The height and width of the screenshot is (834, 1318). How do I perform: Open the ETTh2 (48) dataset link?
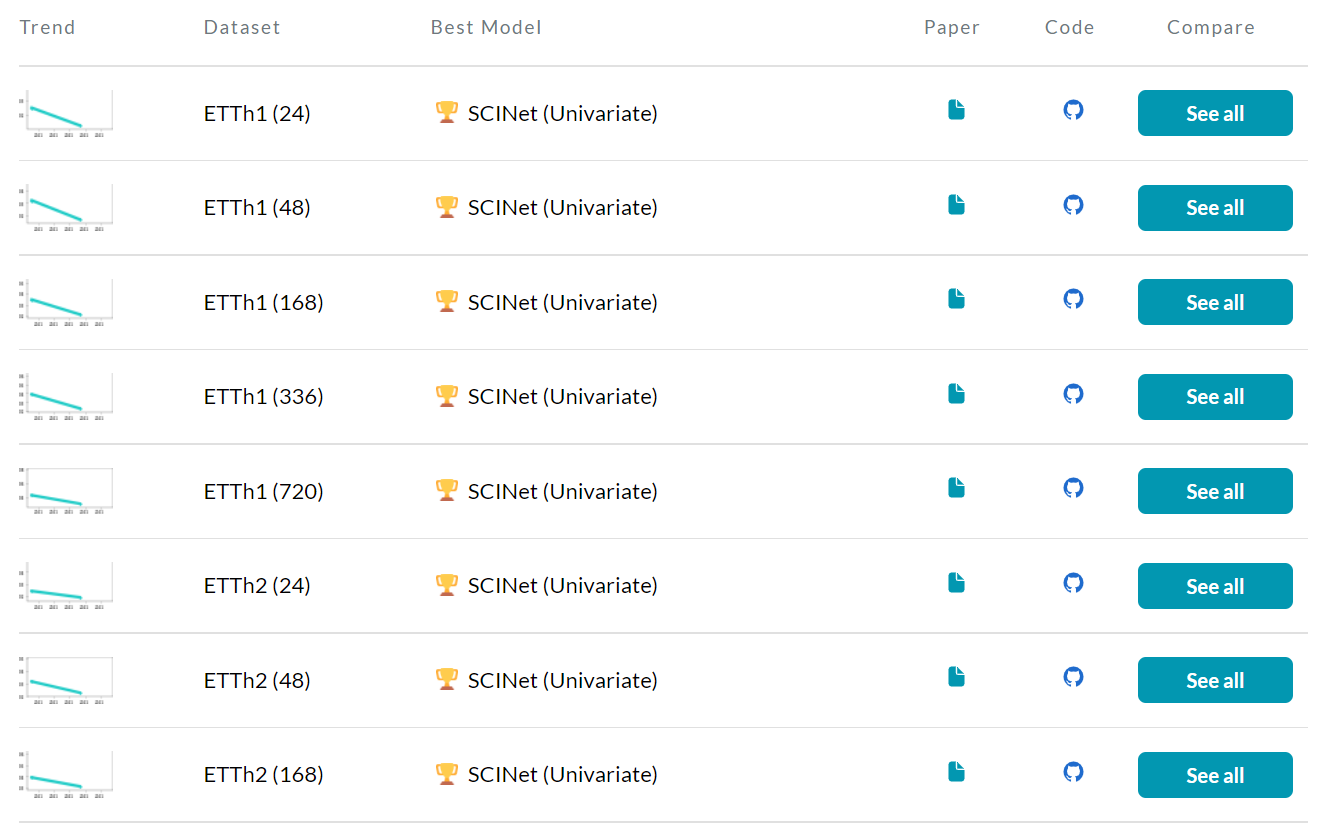click(257, 681)
